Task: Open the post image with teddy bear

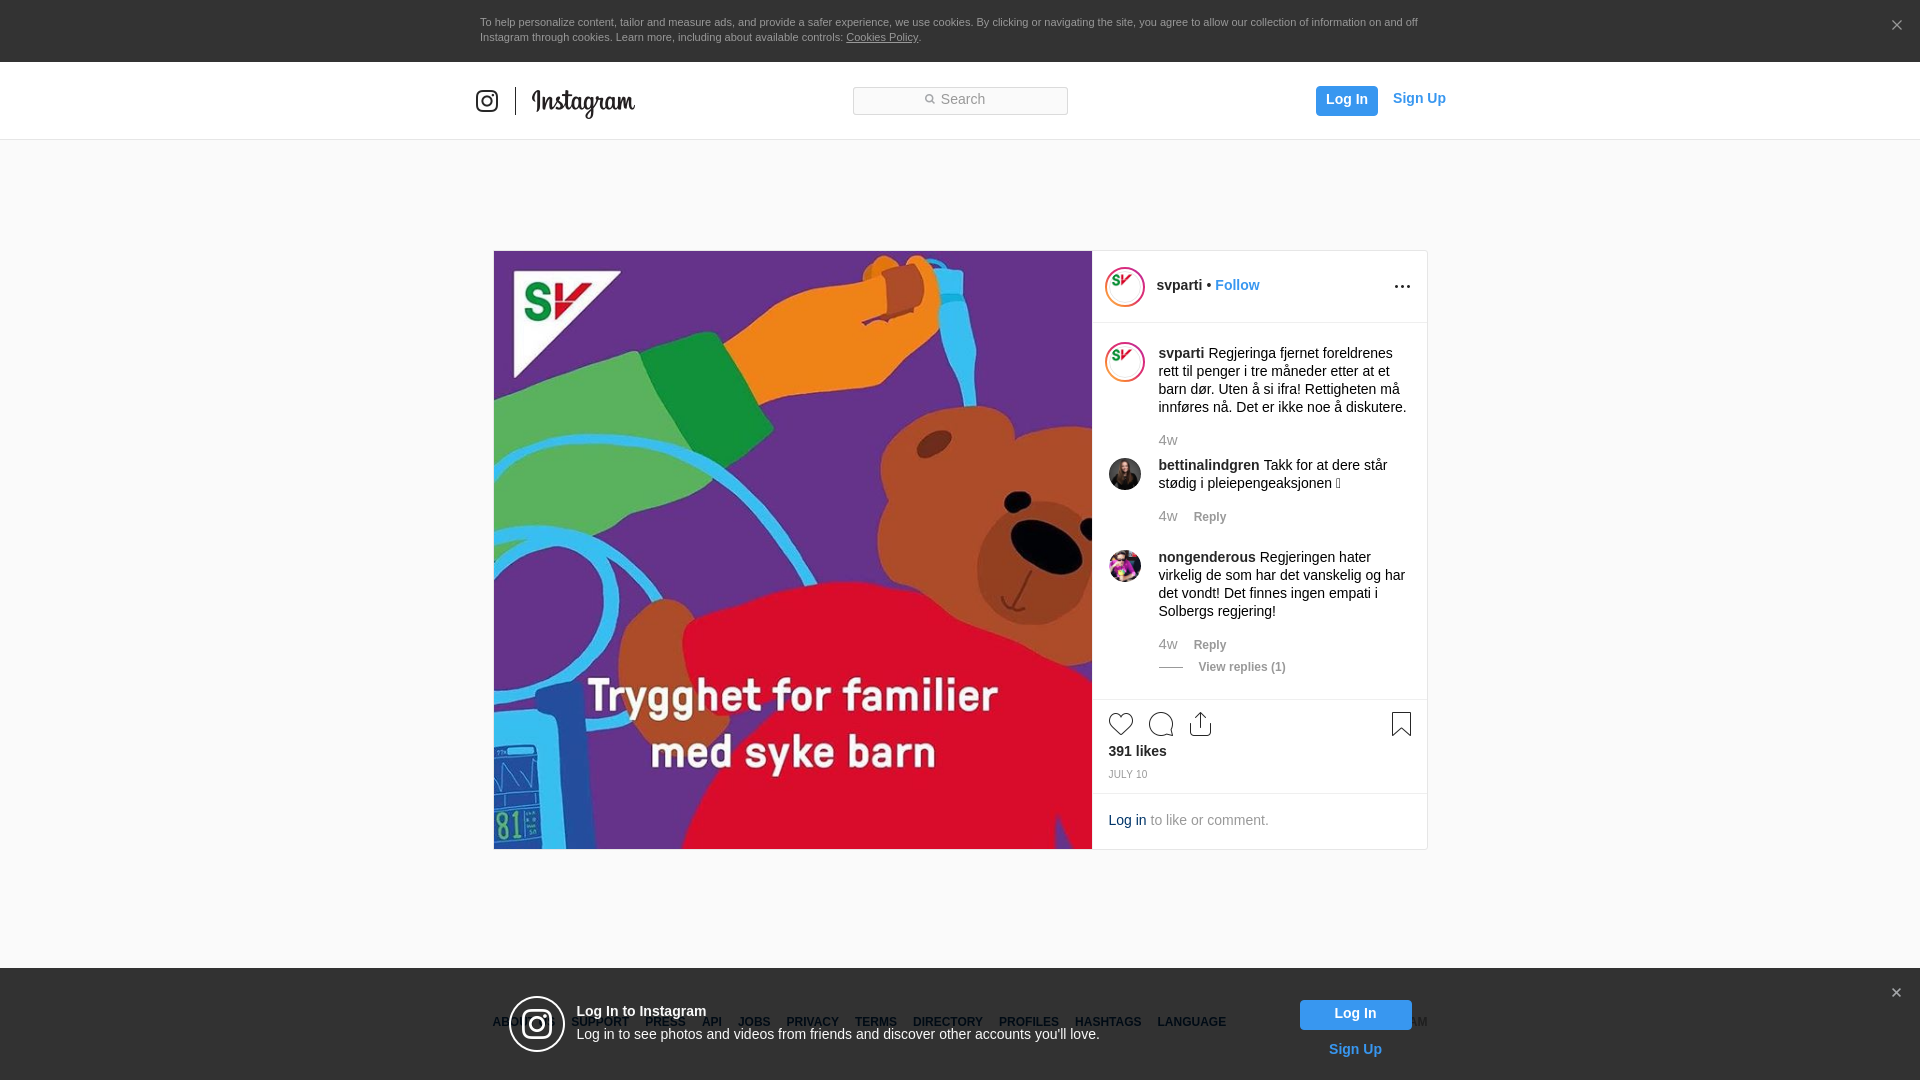Action: click(x=793, y=550)
